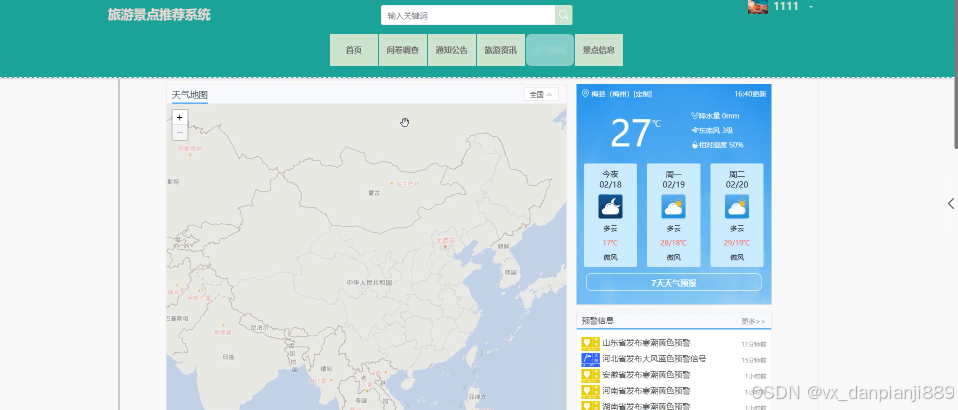Image resolution: width=958 pixels, height=410 pixels.
Task: Click the 天气地图 panel heading
Action: [x=189, y=95]
